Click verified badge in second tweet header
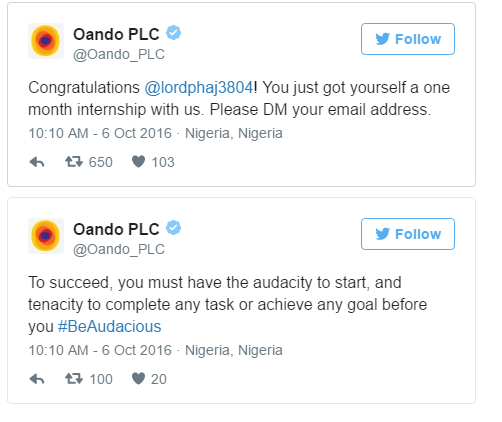502x422 pixels. pyautogui.click(x=174, y=228)
